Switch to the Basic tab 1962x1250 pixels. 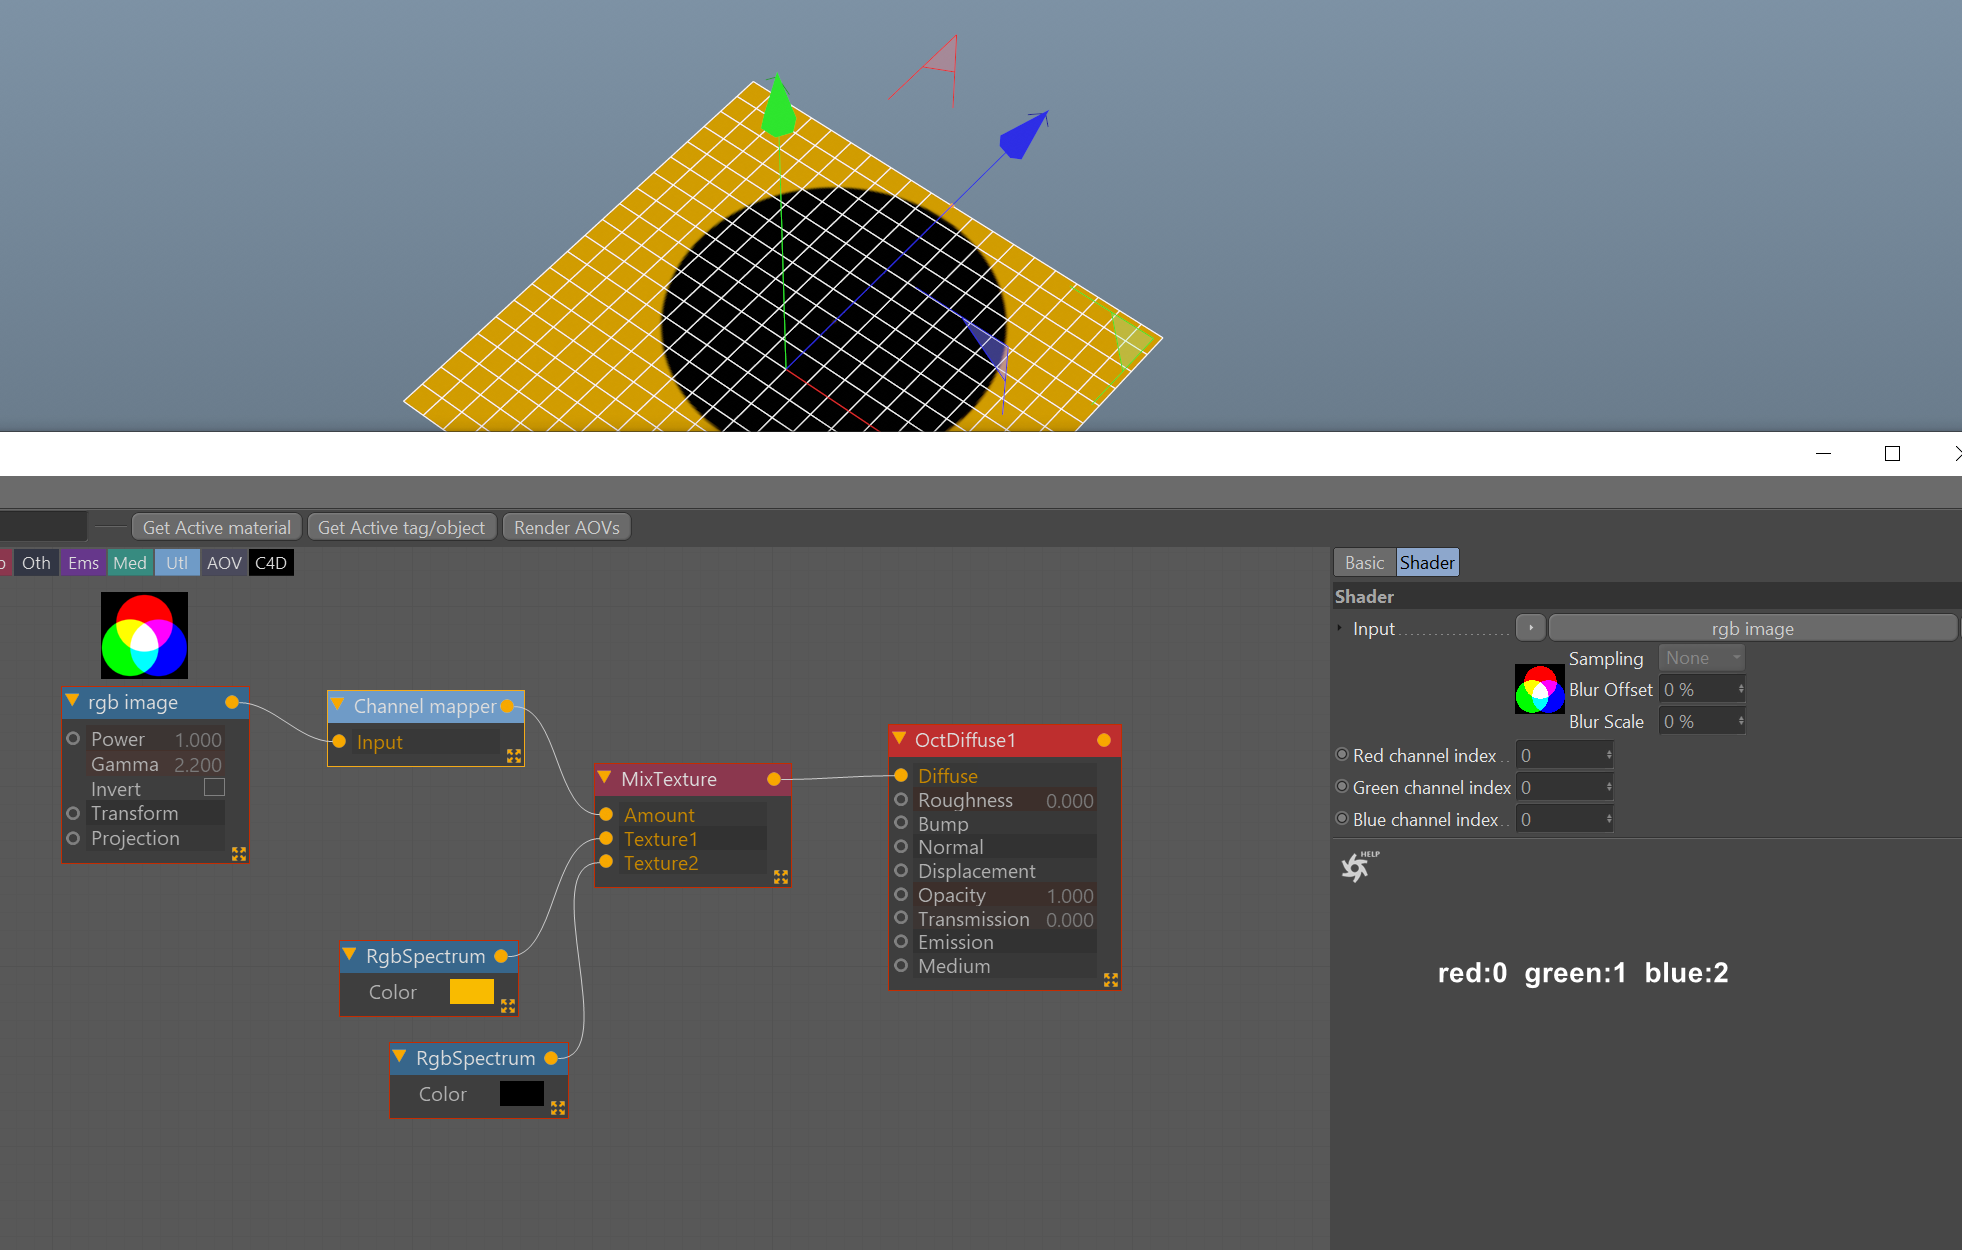click(x=1364, y=563)
